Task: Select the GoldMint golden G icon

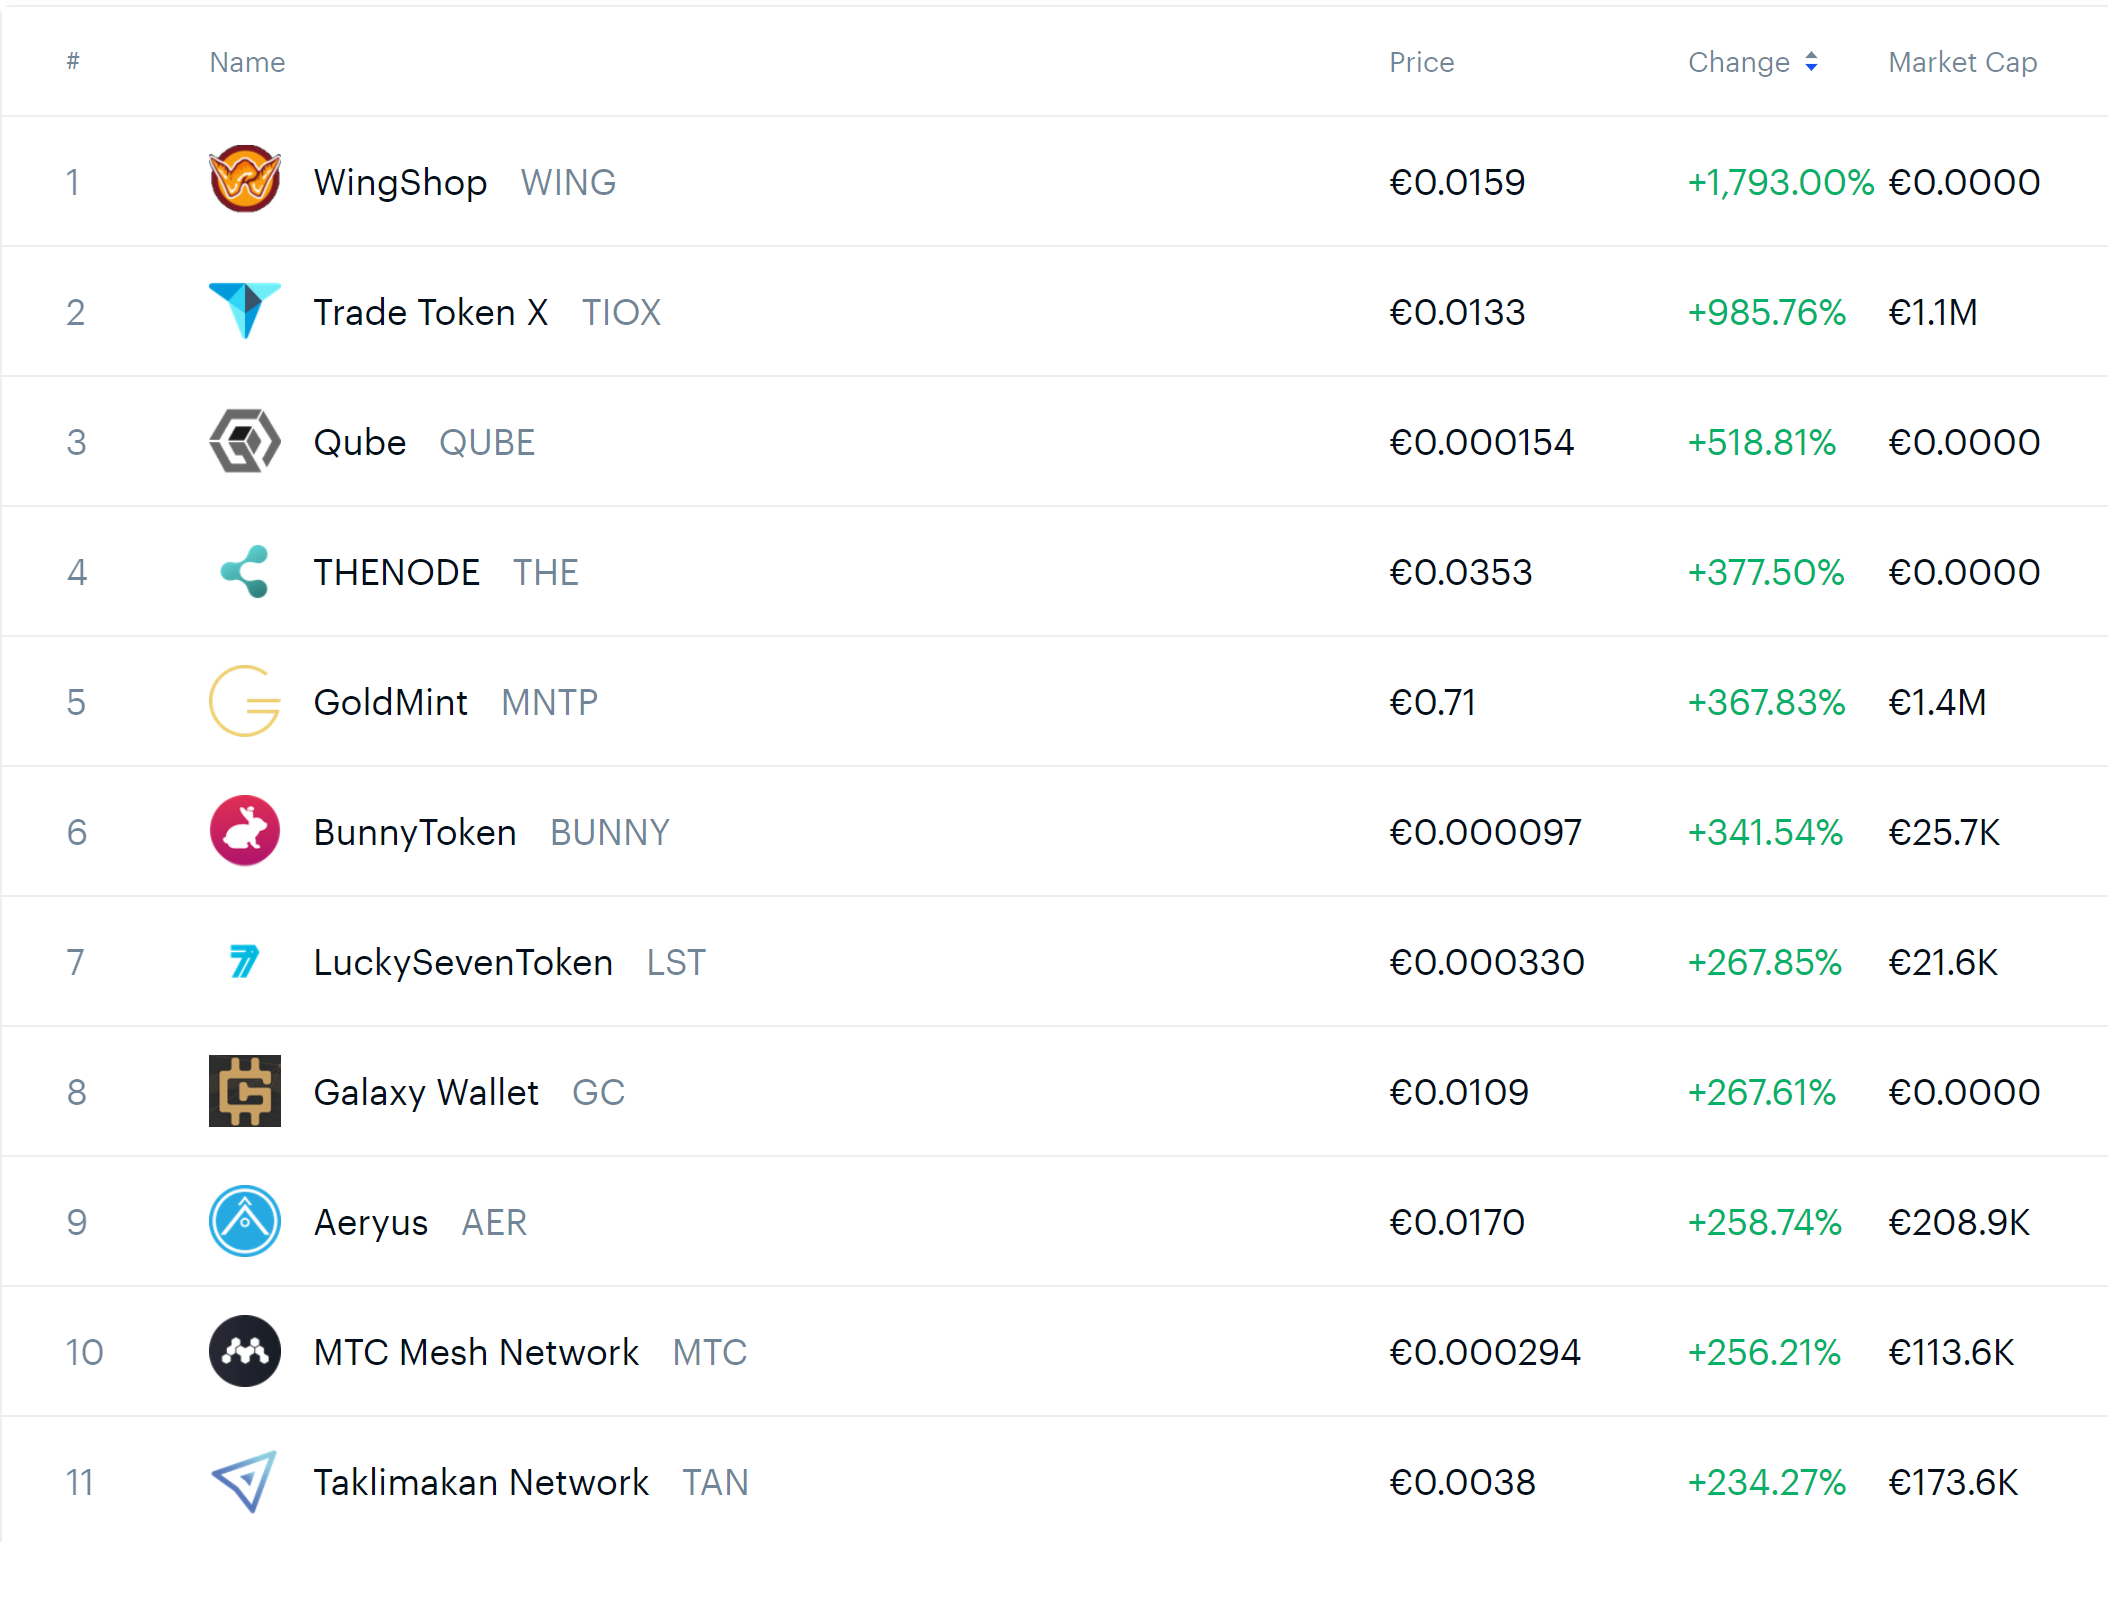Action: [x=245, y=701]
